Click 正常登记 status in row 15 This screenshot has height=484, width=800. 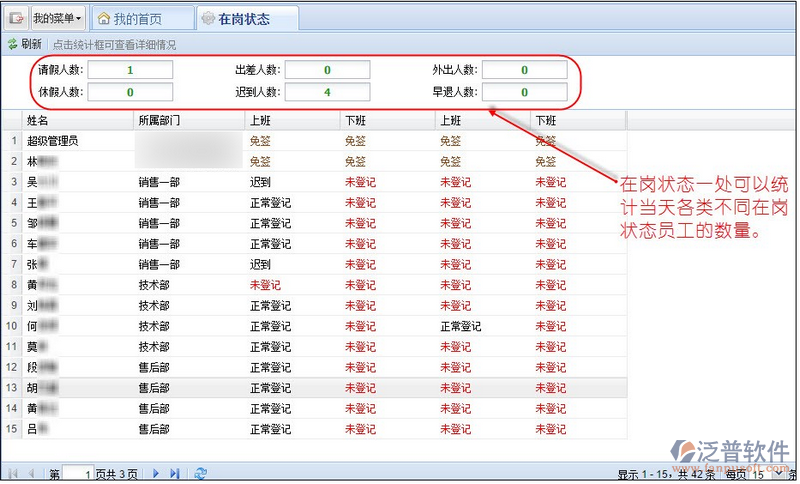[x=270, y=429]
